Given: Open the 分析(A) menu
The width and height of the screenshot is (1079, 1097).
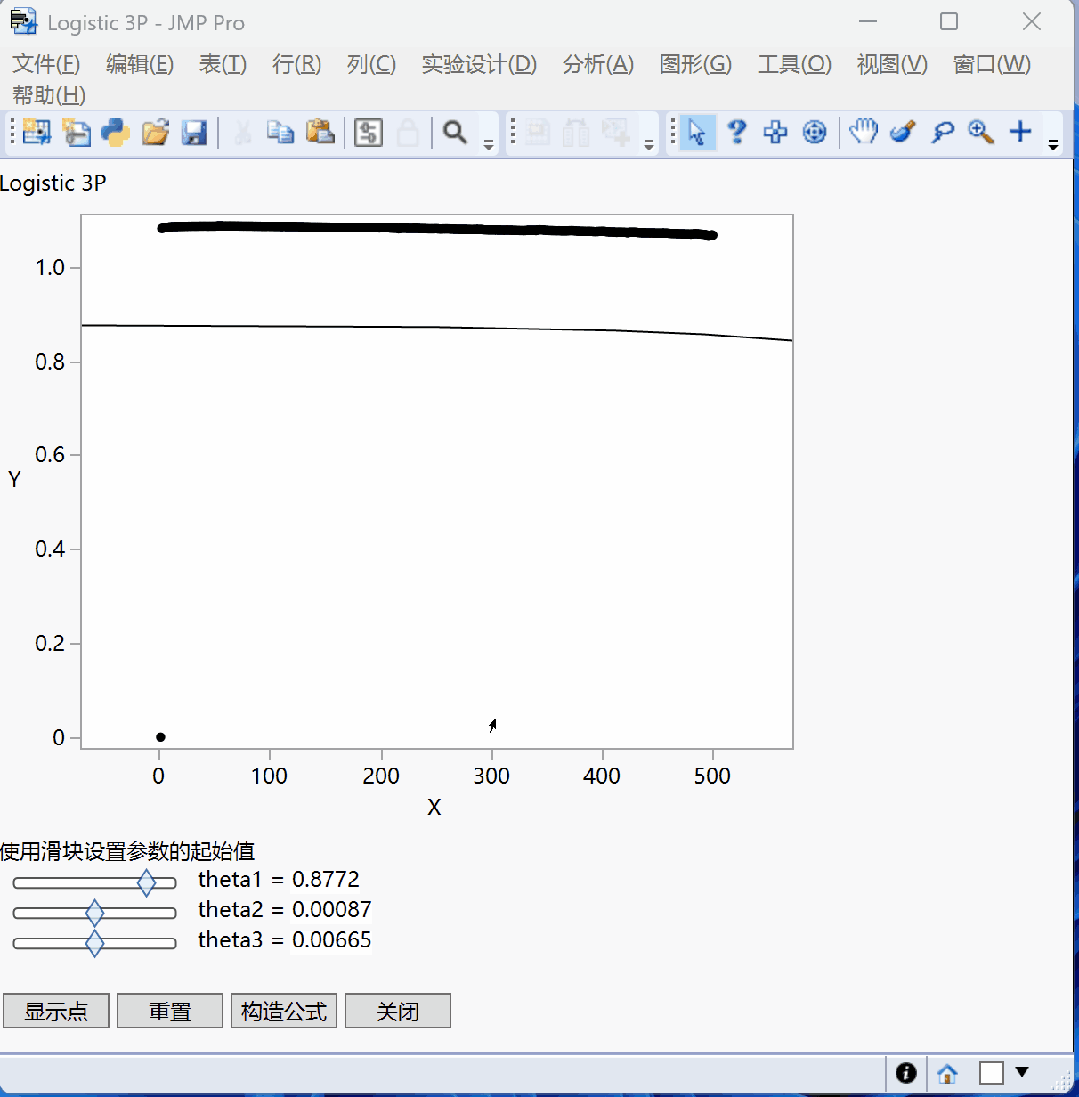Looking at the screenshot, I should tap(598, 64).
